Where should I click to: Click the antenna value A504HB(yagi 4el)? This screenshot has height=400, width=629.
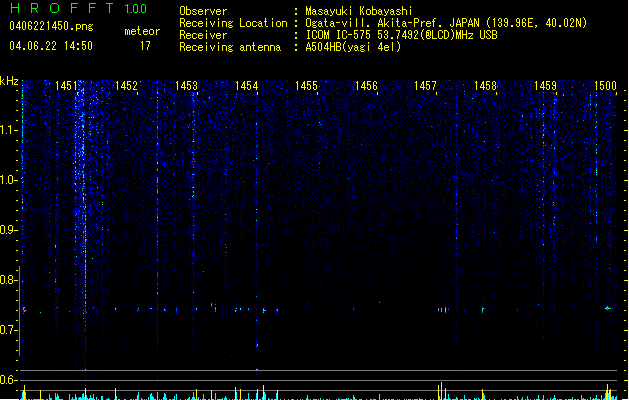pyautogui.click(x=353, y=47)
